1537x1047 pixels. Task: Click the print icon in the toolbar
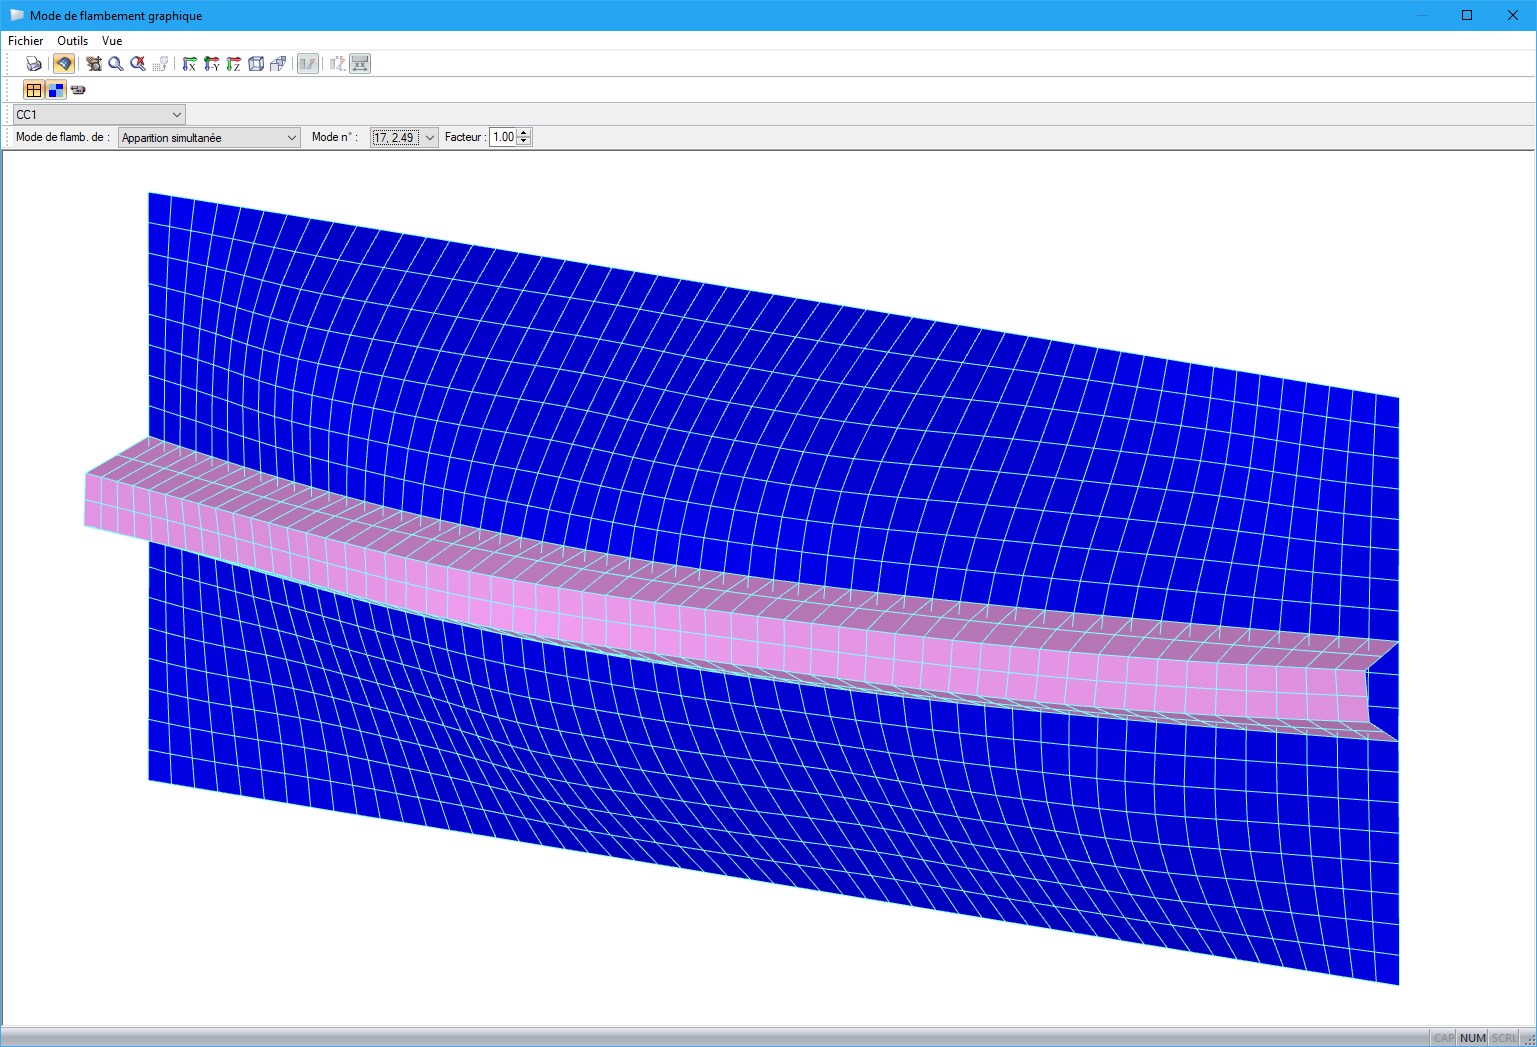click(x=34, y=64)
